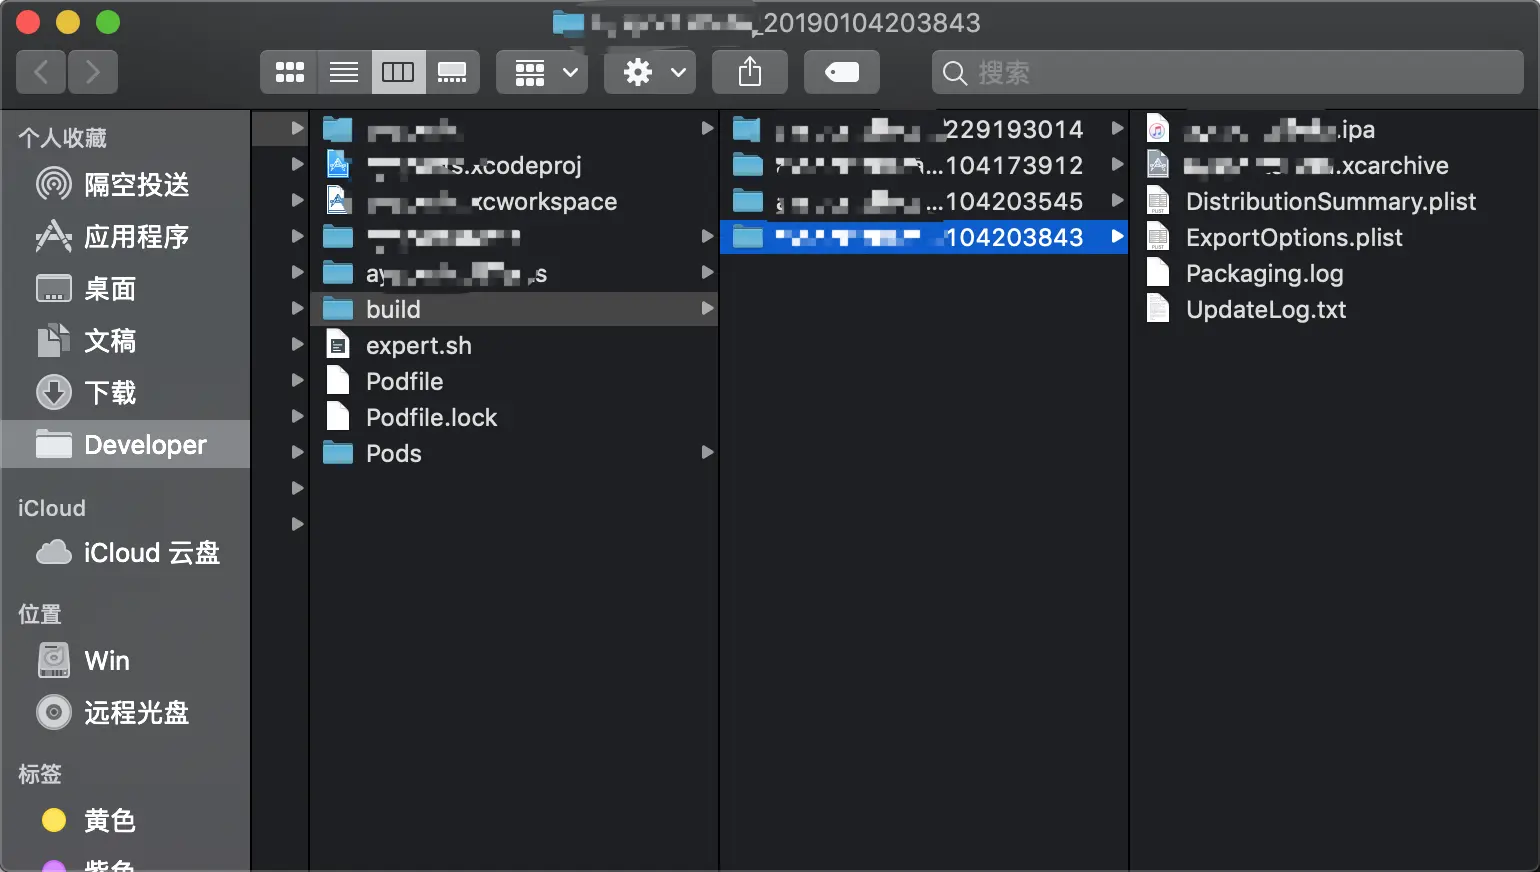Viewport: 1540px width, 872px height.
Task: Open the Win disk in sidebar
Action: pyautogui.click(x=126, y=661)
